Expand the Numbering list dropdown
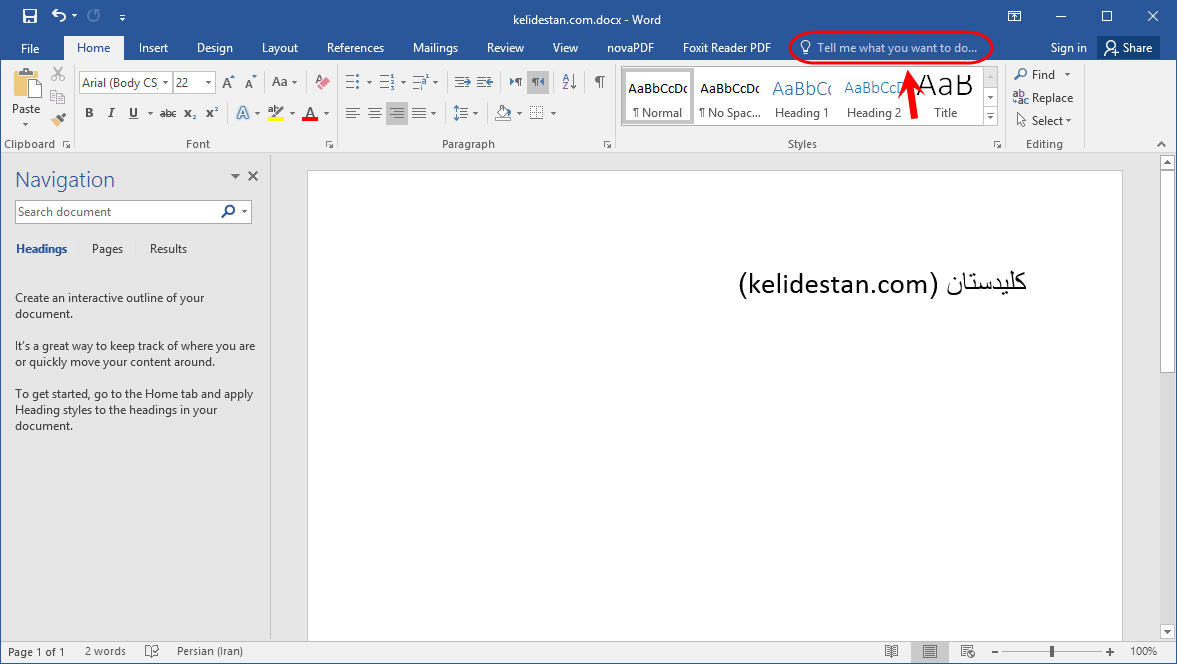The image size is (1177, 664). [403, 83]
